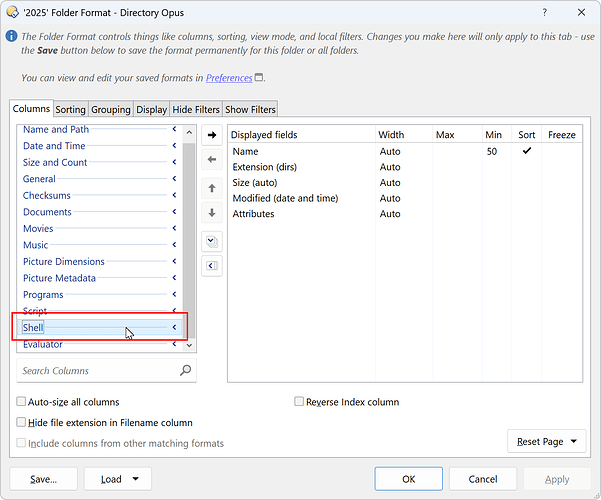Screen dimensions: 601x500
Task: Open the Show Filters tab
Action: [x=250, y=109]
